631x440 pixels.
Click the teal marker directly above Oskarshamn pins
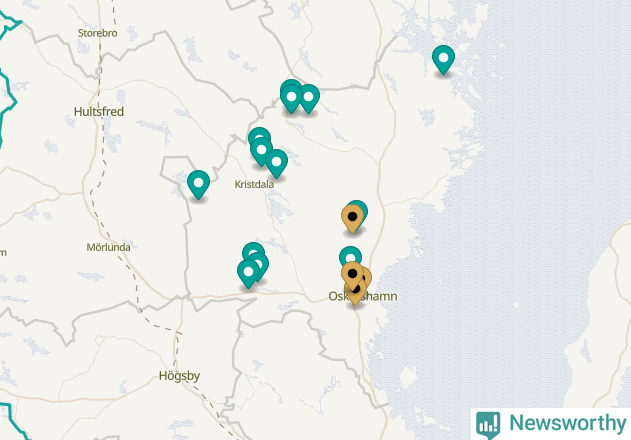[351, 254]
